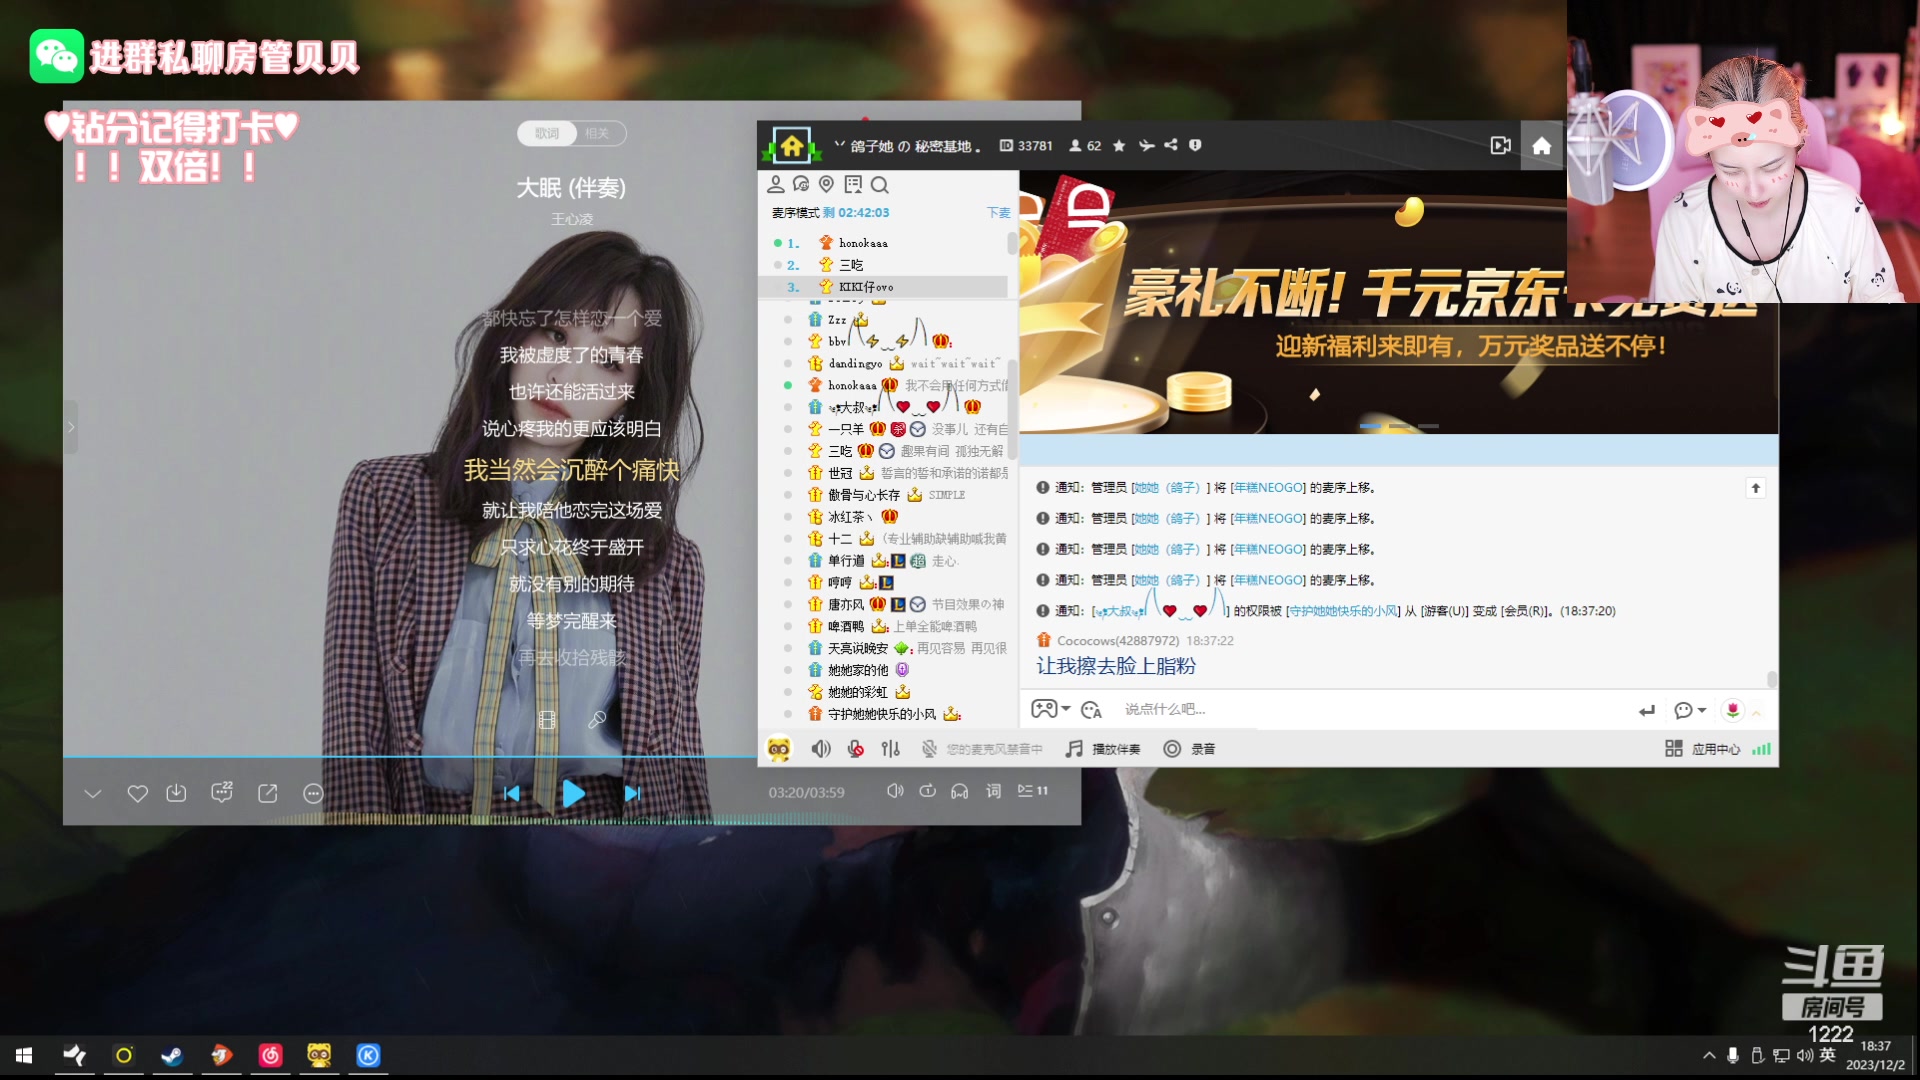This screenshot has width=1920, height=1080.
Task: Click the channel home logo icon
Action: (x=791, y=146)
